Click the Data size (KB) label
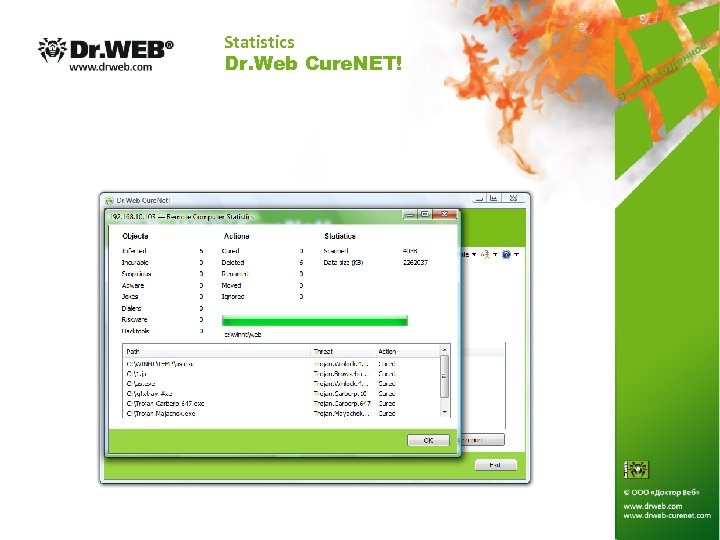The width and height of the screenshot is (720, 540). [343, 263]
